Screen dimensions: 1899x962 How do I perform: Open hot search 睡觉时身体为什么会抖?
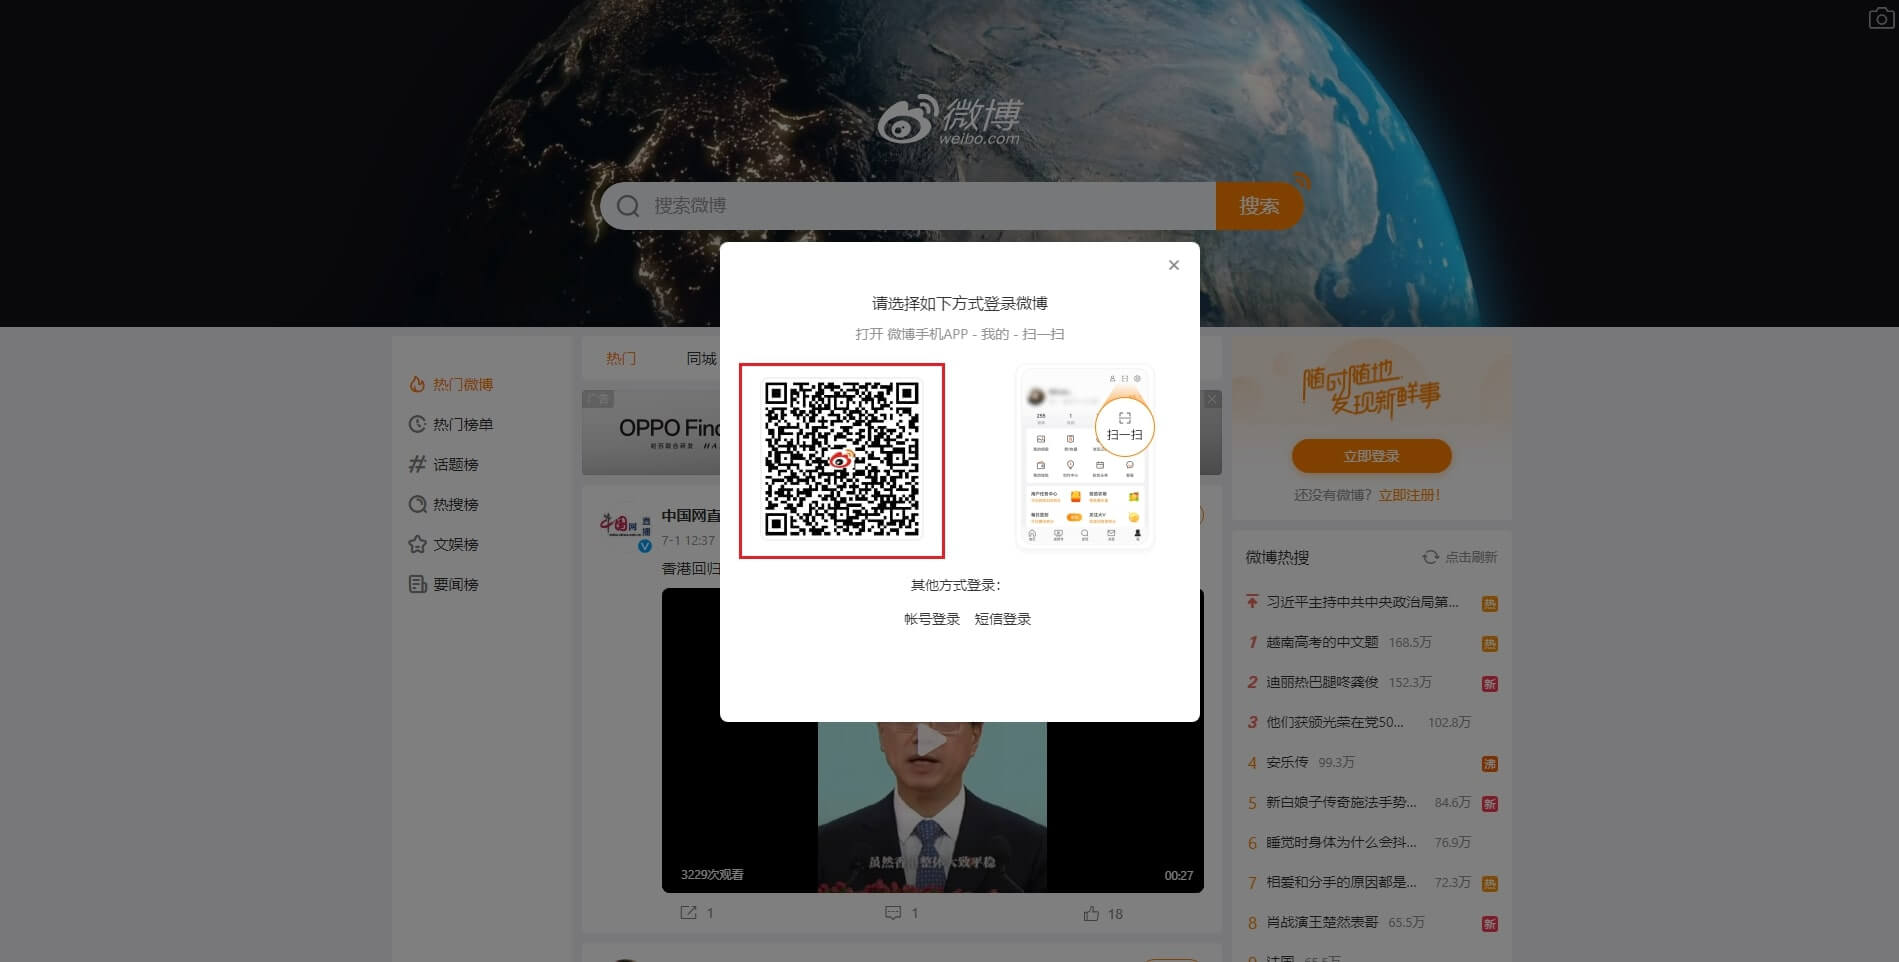click(1341, 842)
